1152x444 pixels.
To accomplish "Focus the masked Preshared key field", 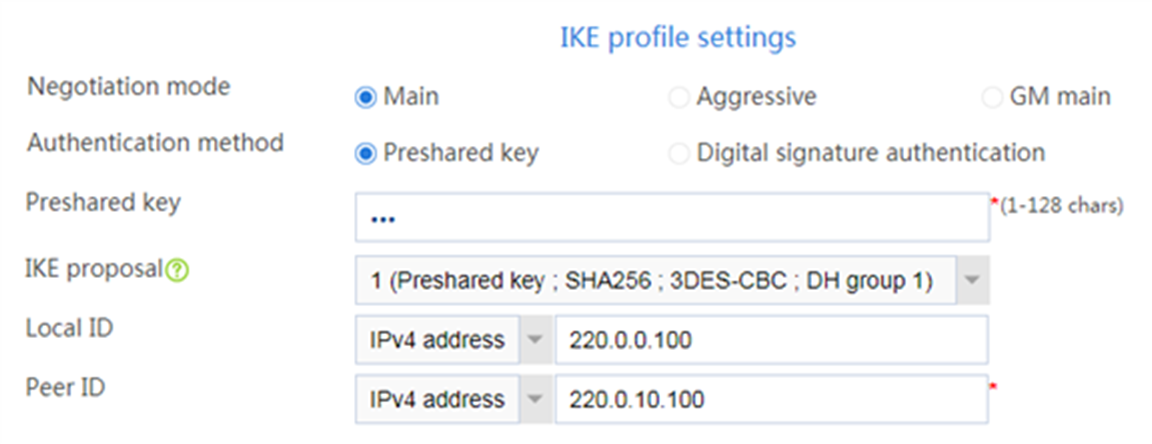I will [x=672, y=218].
